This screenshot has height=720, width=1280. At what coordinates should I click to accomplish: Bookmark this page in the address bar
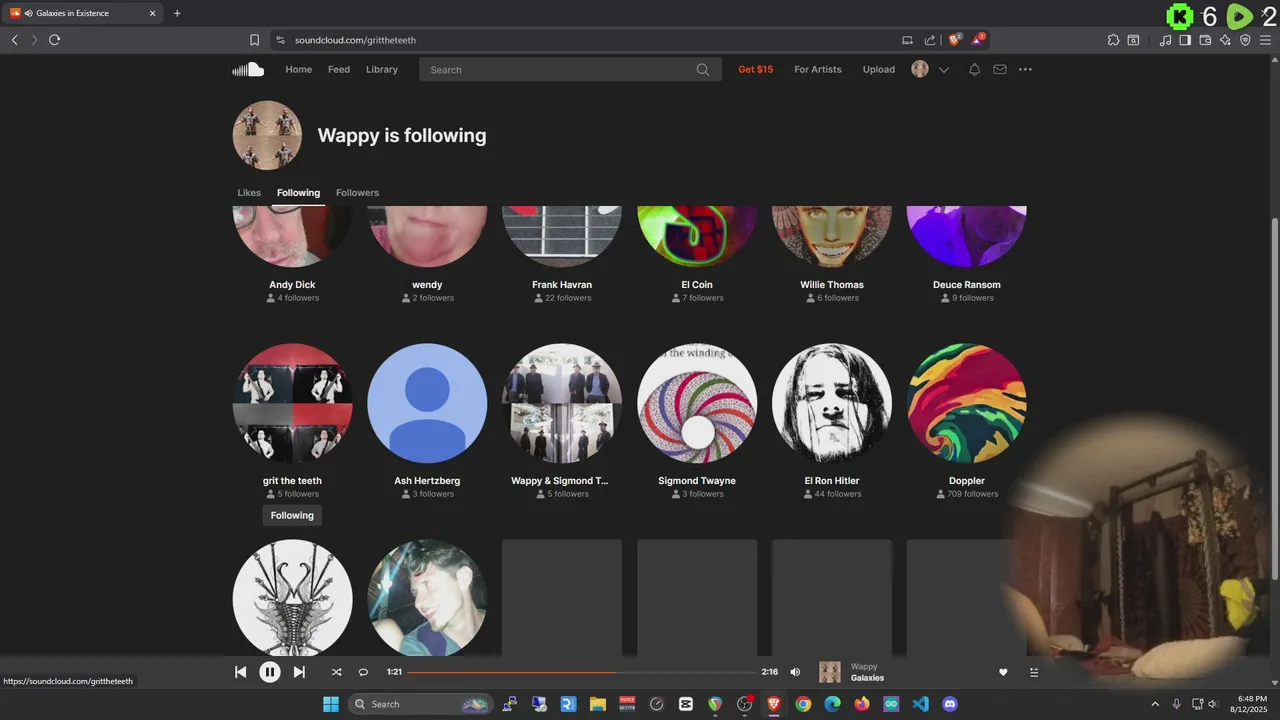tap(254, 40)
